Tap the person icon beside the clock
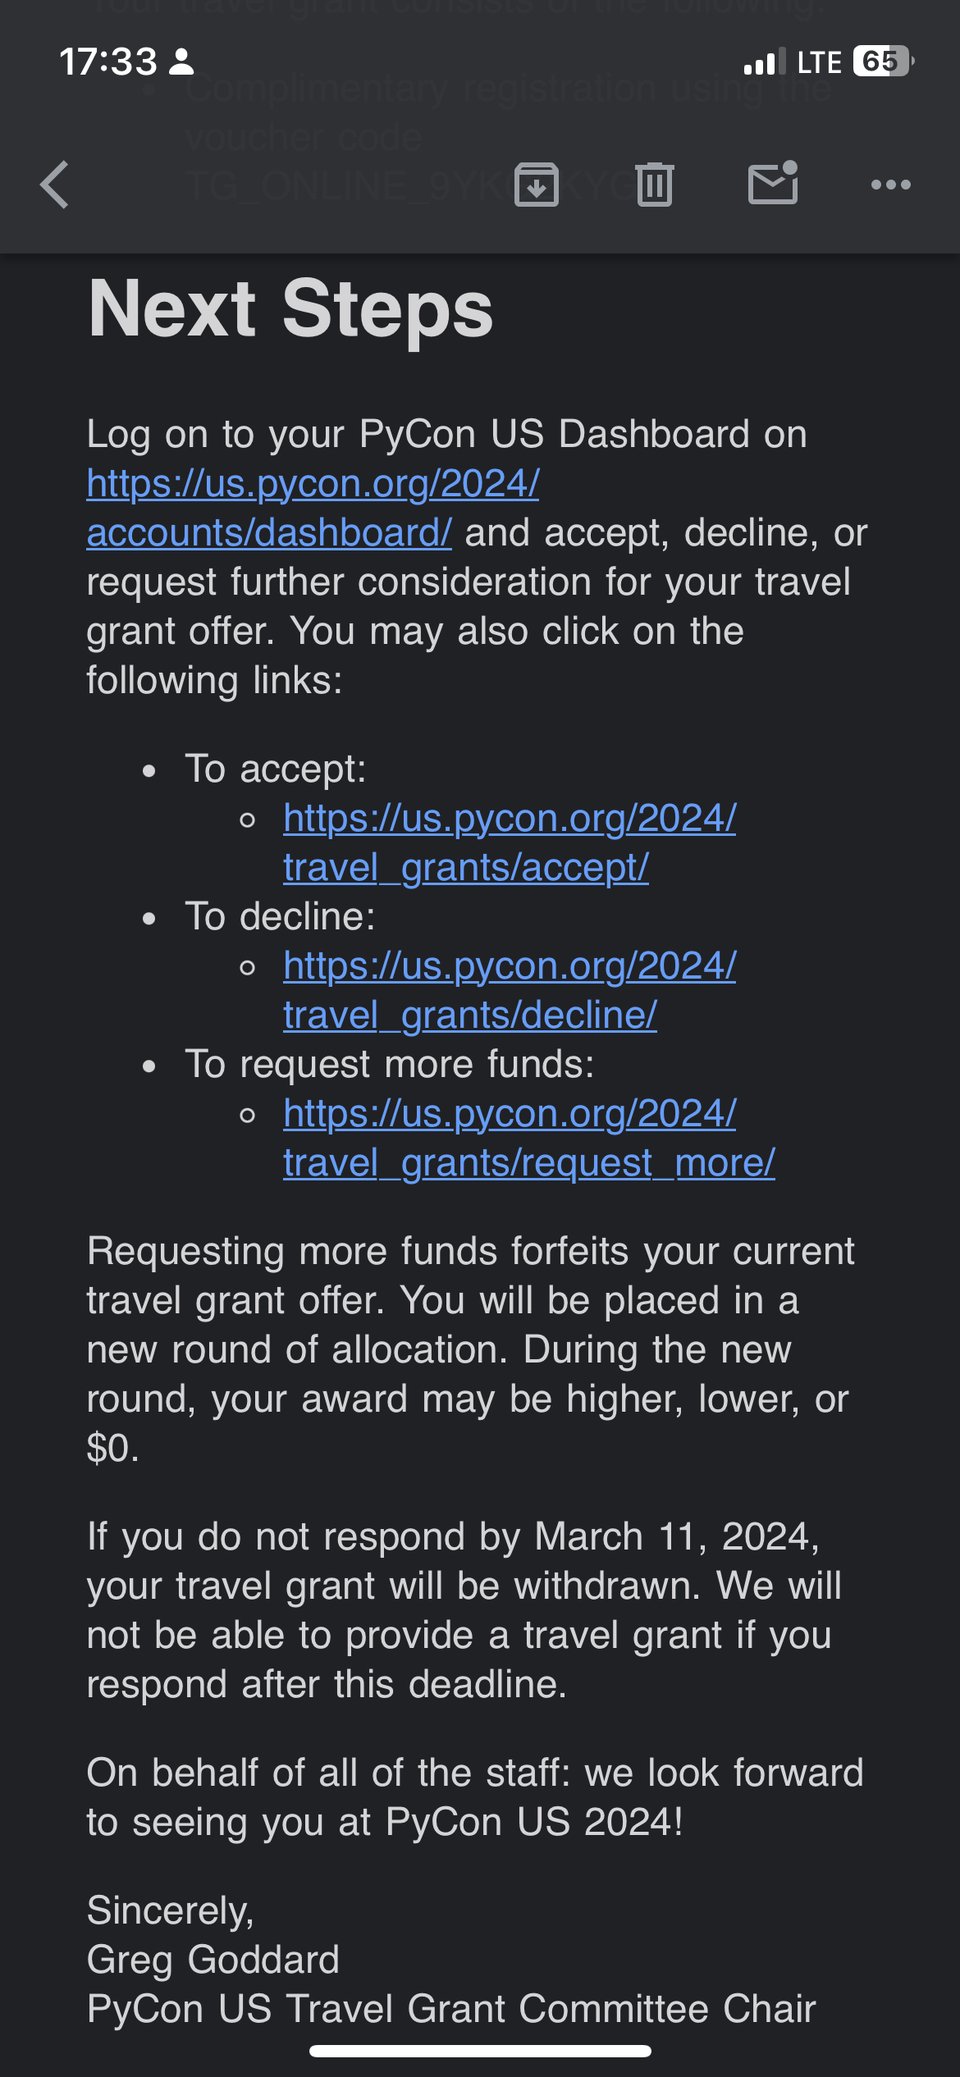This screenshot has height=2077, width=960. 181,62
